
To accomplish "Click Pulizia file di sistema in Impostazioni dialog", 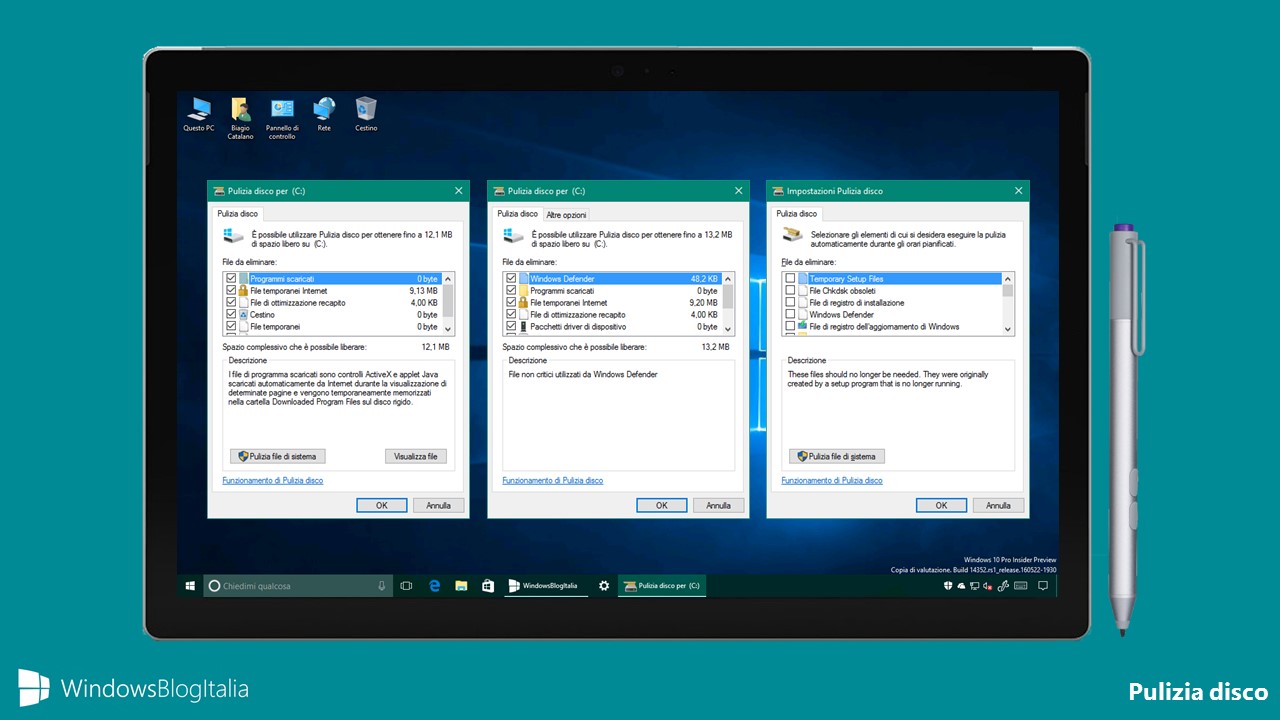I will pyautogui.click(x=836, y=456).
